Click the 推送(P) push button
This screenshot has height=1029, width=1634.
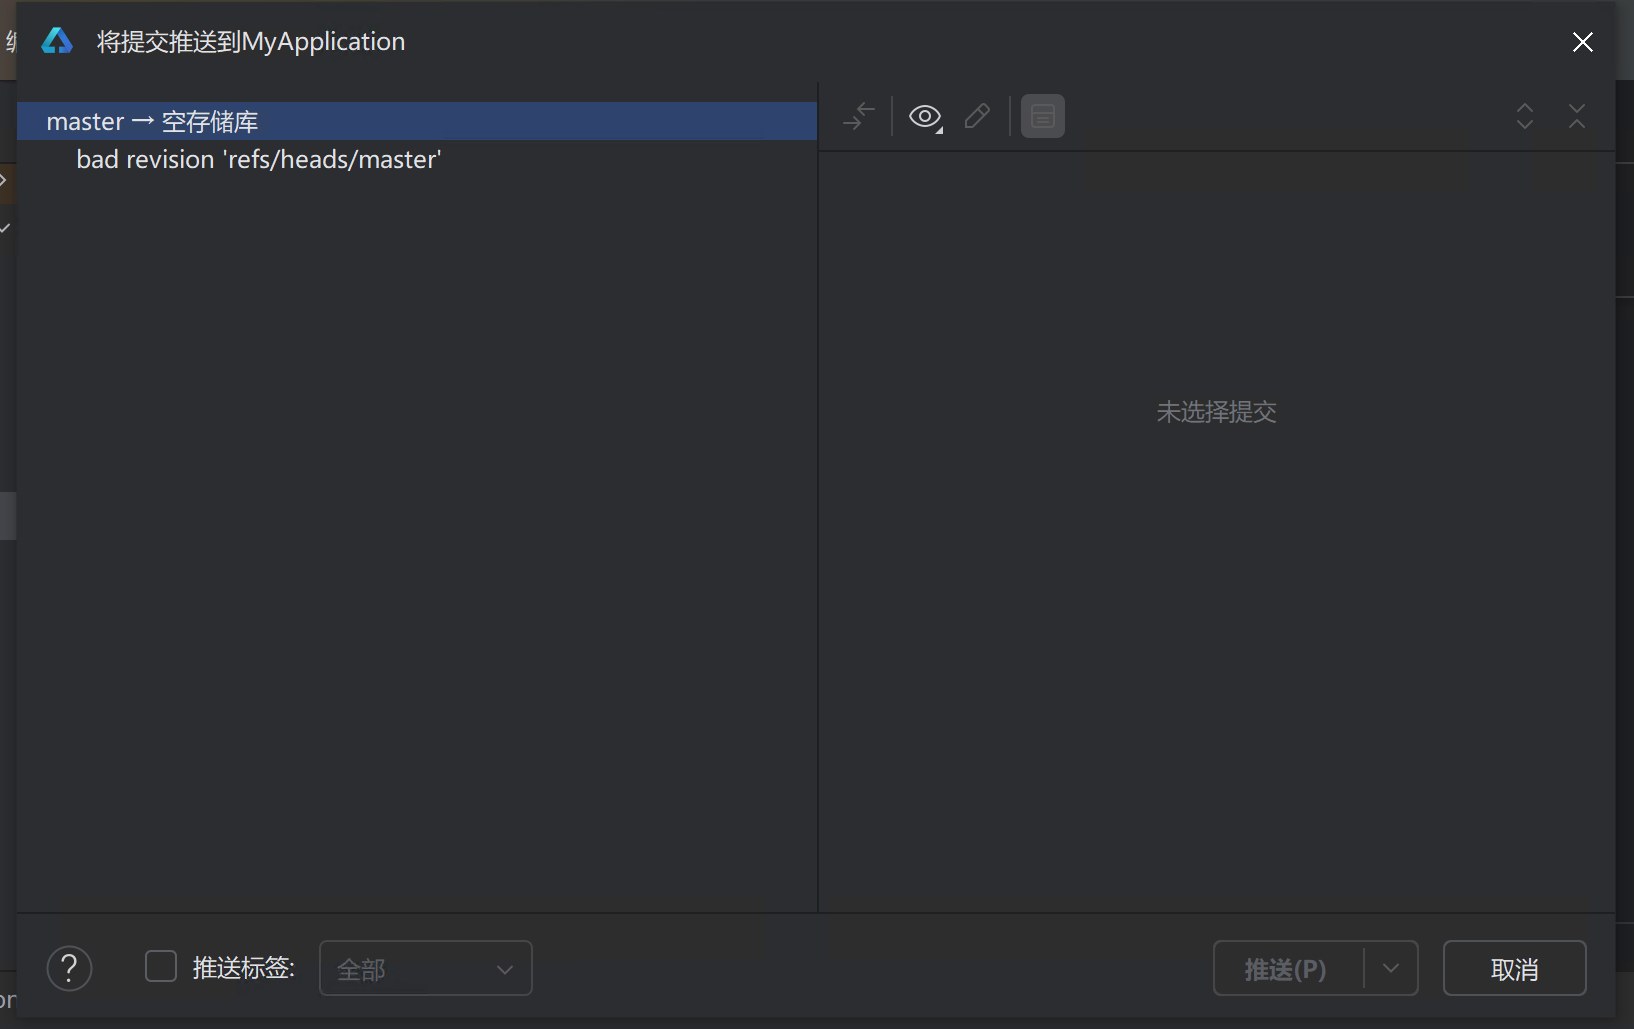coord(1287,968)
